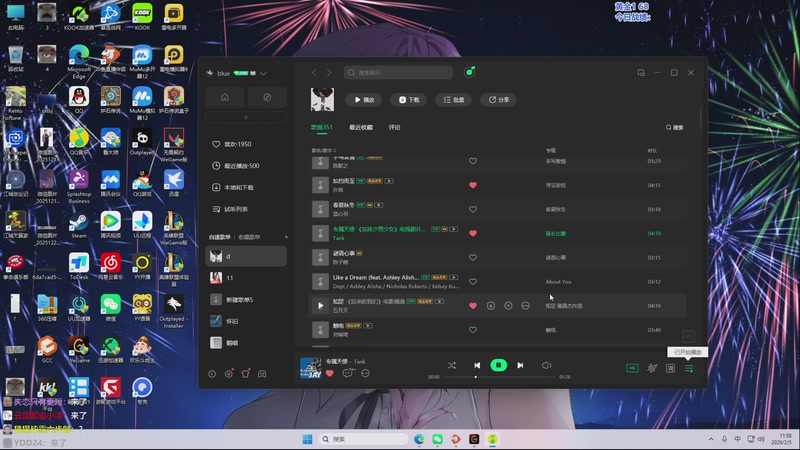Click the 播放 play-all button
Screen dimensions: 800x450
tap(364, 100)
